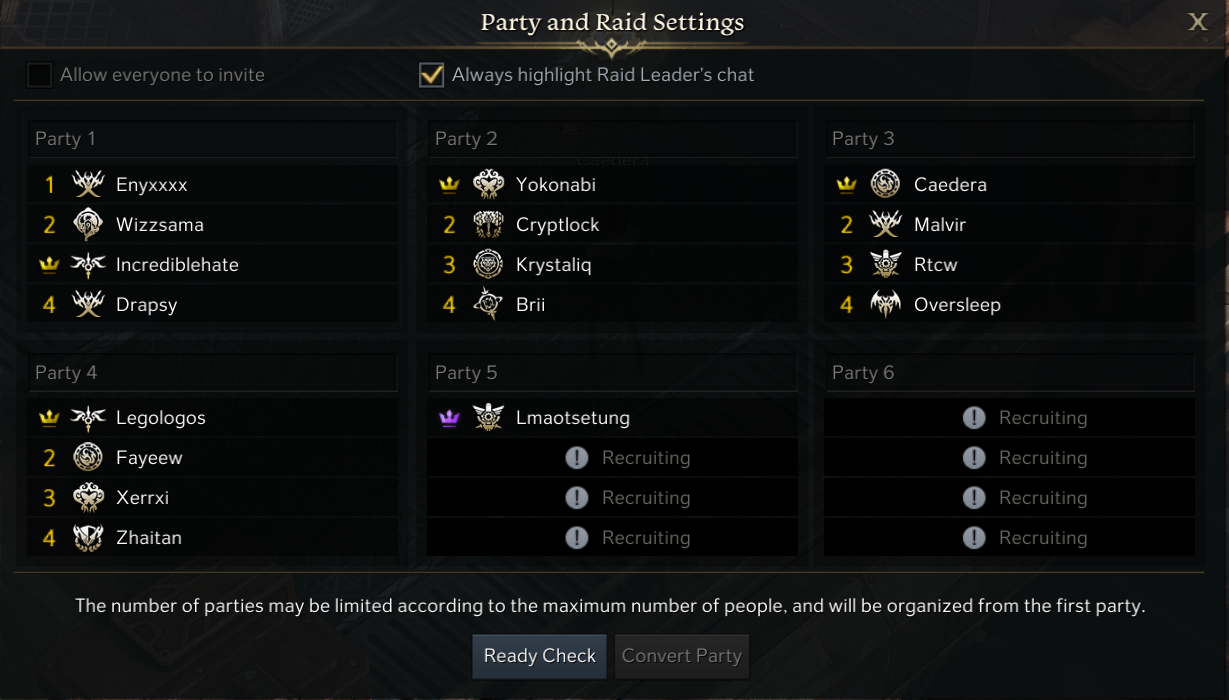Click the class icon beside Cryptlock
The height and width of the screenshot is (700, 1229).
(488, 225)
